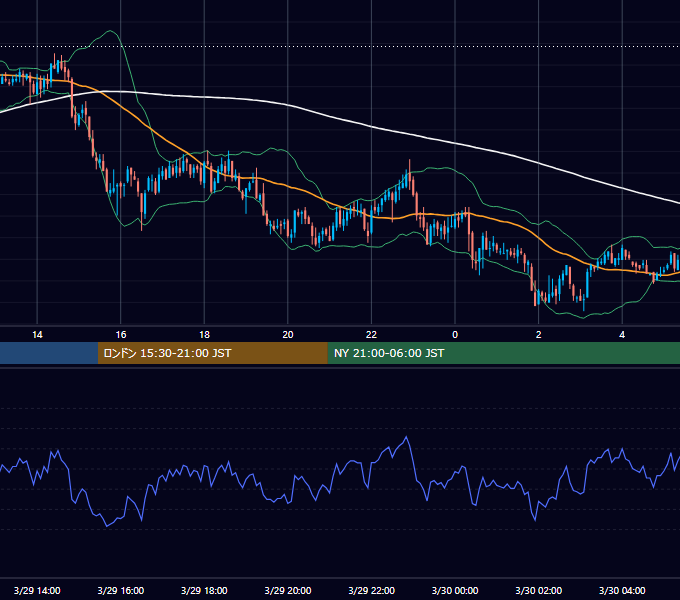The image size is (680, 600).
Task: Click the 3/29 18:00 time label
Action: [204, 590]
